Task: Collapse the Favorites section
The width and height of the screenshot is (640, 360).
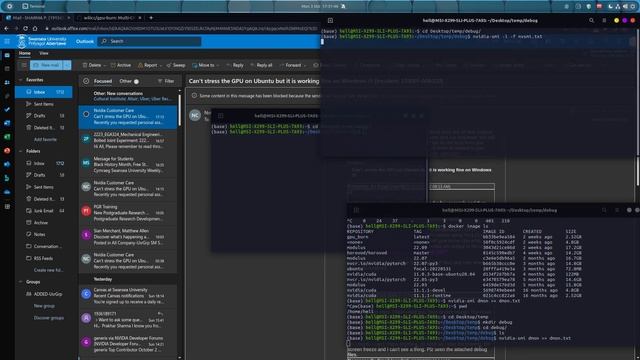Action: pyautogui.click(x=20, y=80)
